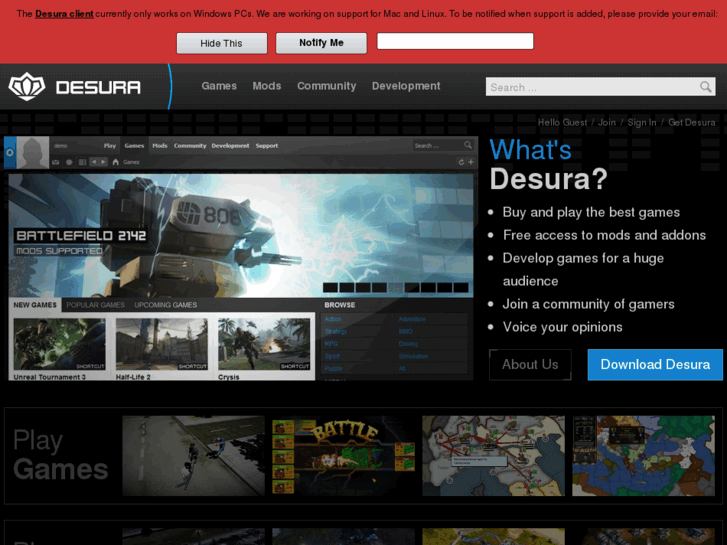Image resolution: width=727 pixels, height=545 pixels.
Task: Click the text Develop games for a huge audience
Action: click(583, 269)
